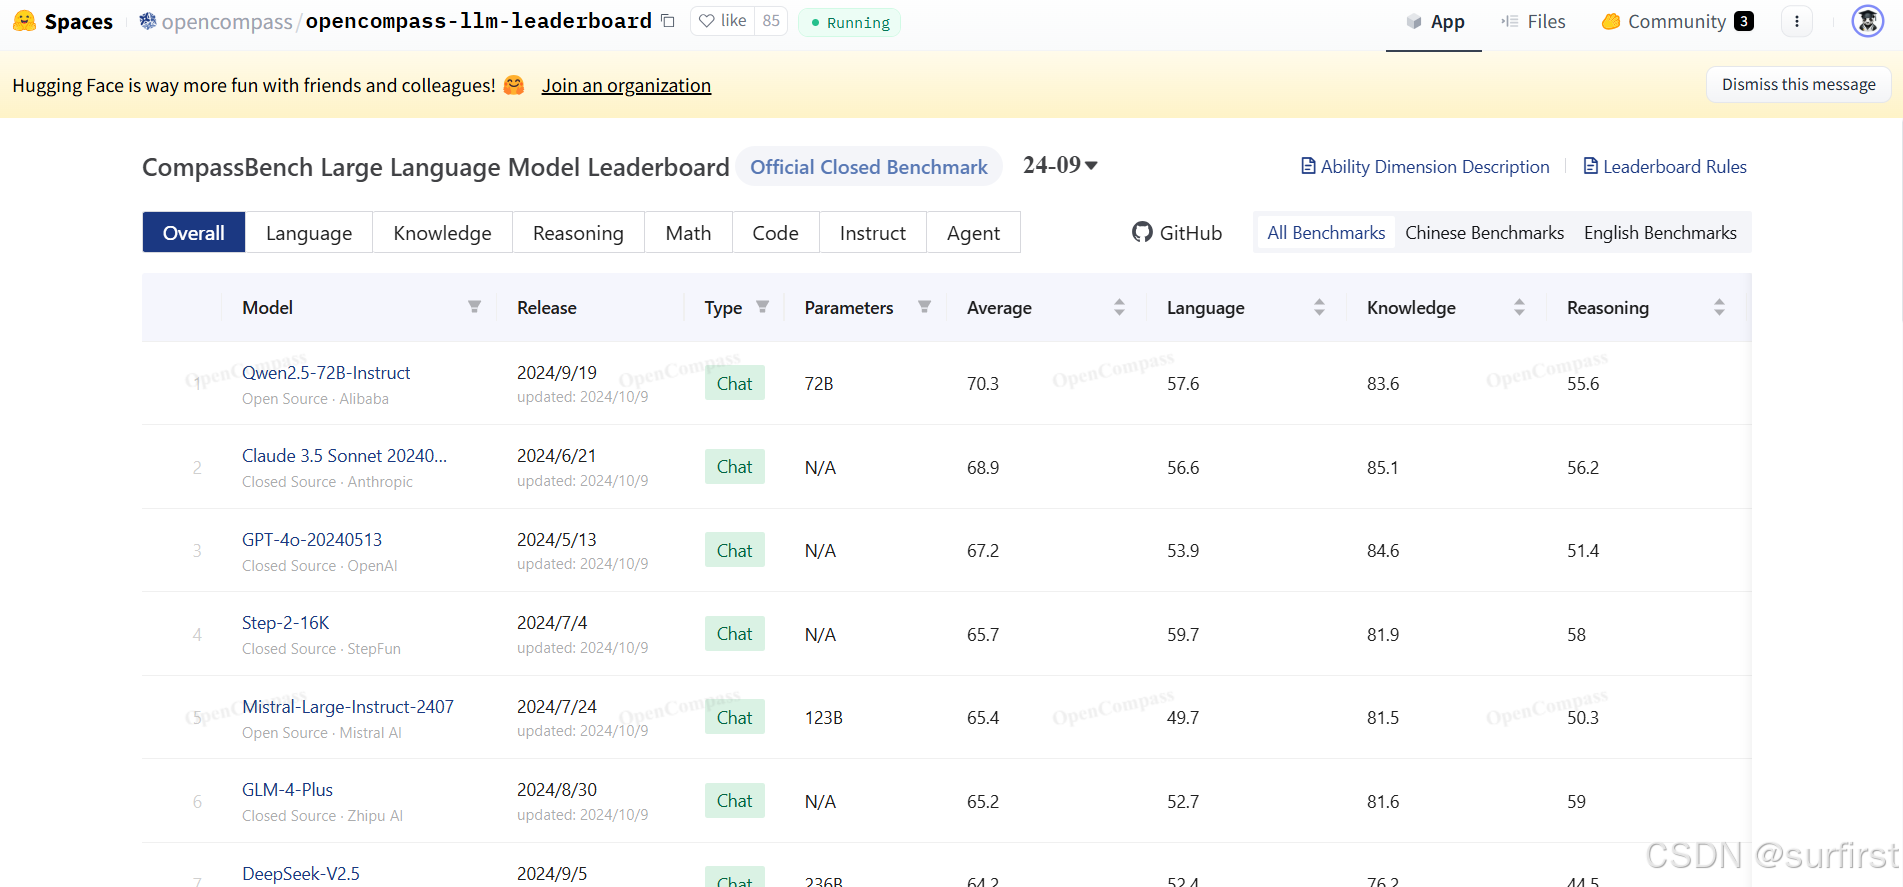
Task: Open the Type column filter icon
Action: click(x=762, y=307)
